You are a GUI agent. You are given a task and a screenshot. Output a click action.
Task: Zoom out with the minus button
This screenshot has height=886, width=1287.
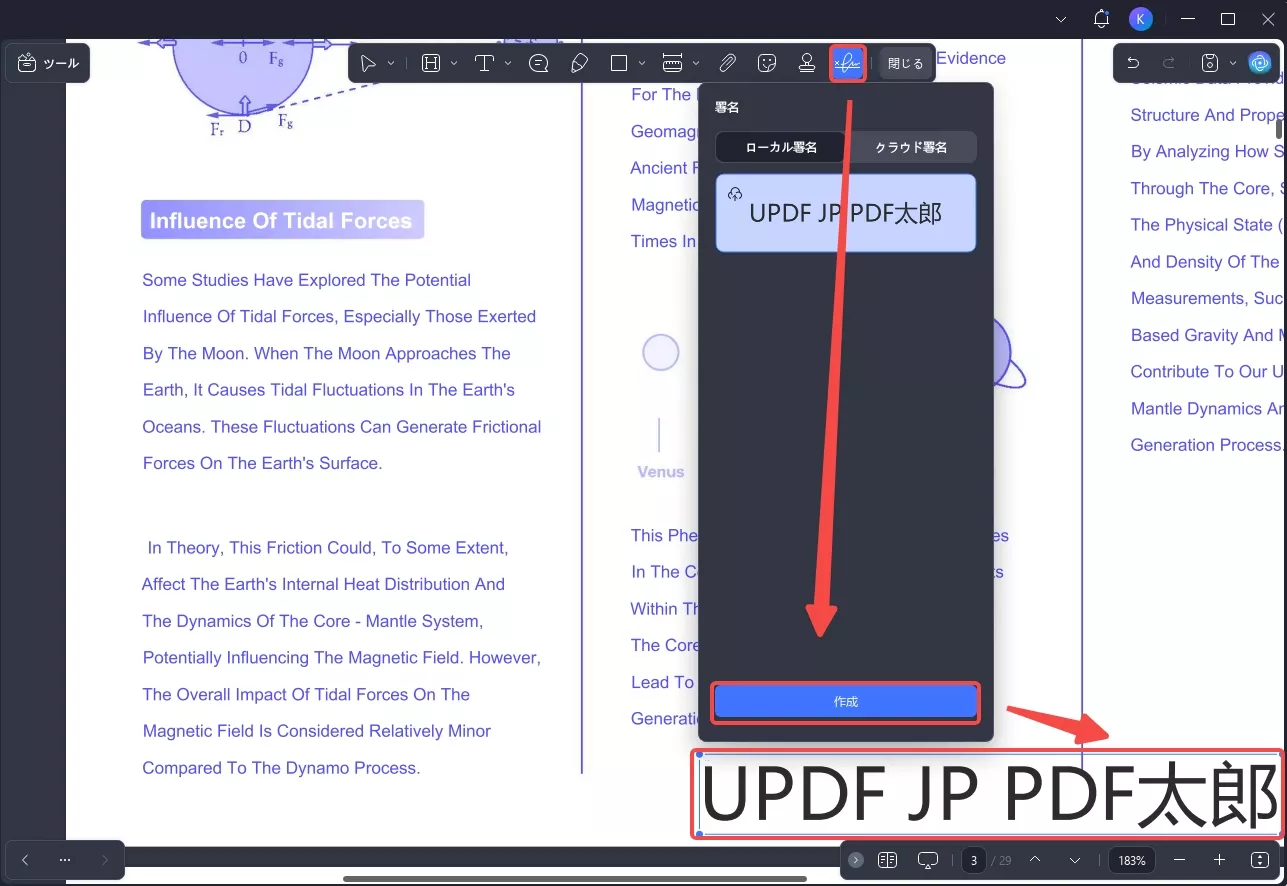pos(1180,860)
